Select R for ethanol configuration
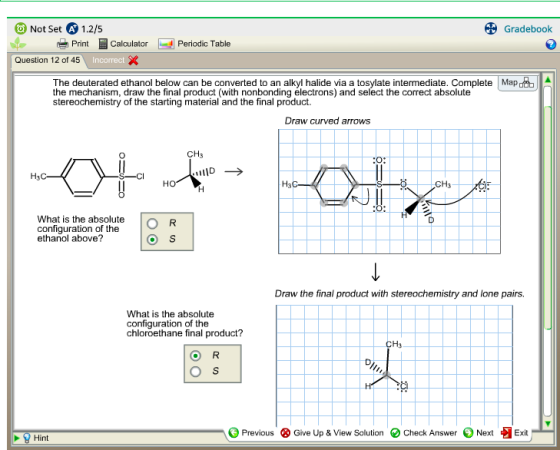Viewport: 560px width, 450px height. click(152, 224)
